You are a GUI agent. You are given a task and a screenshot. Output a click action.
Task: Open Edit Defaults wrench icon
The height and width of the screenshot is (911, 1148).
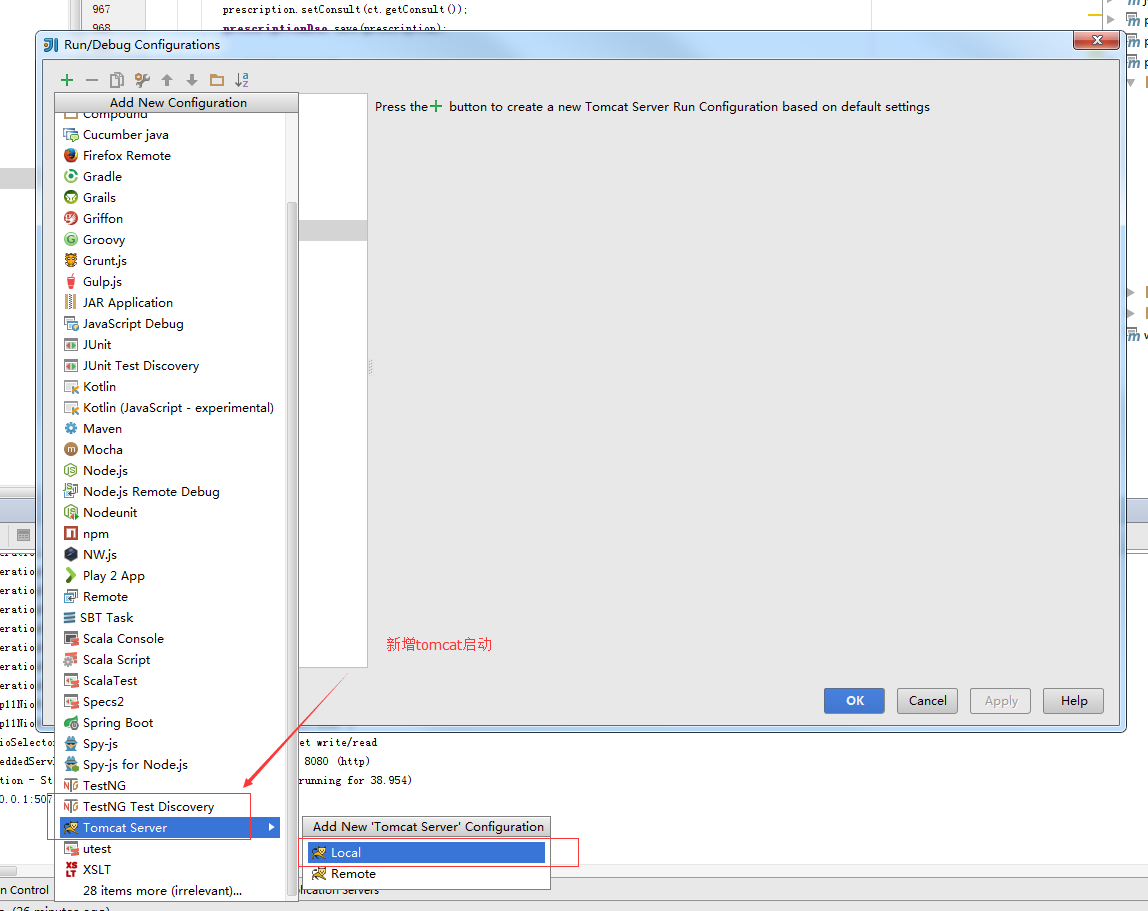pos(142,80)
